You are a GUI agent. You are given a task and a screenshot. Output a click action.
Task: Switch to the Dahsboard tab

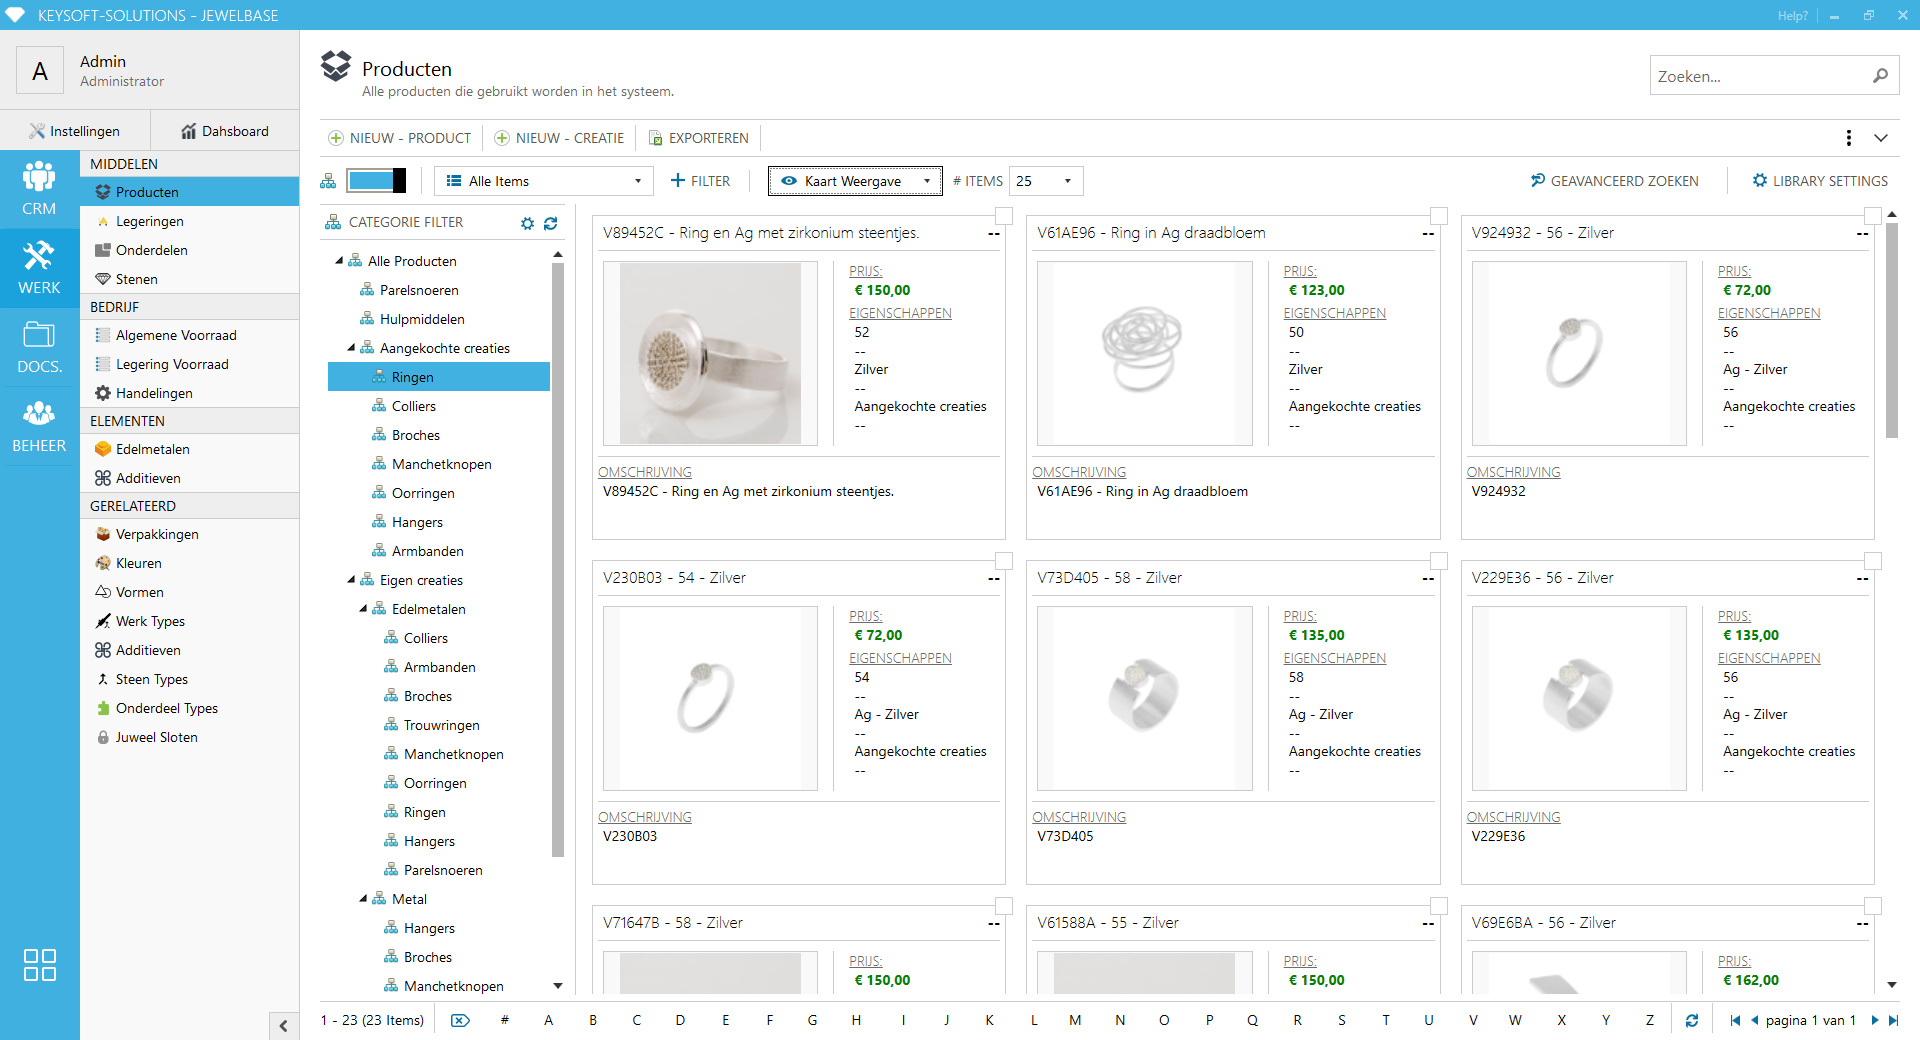225,131
